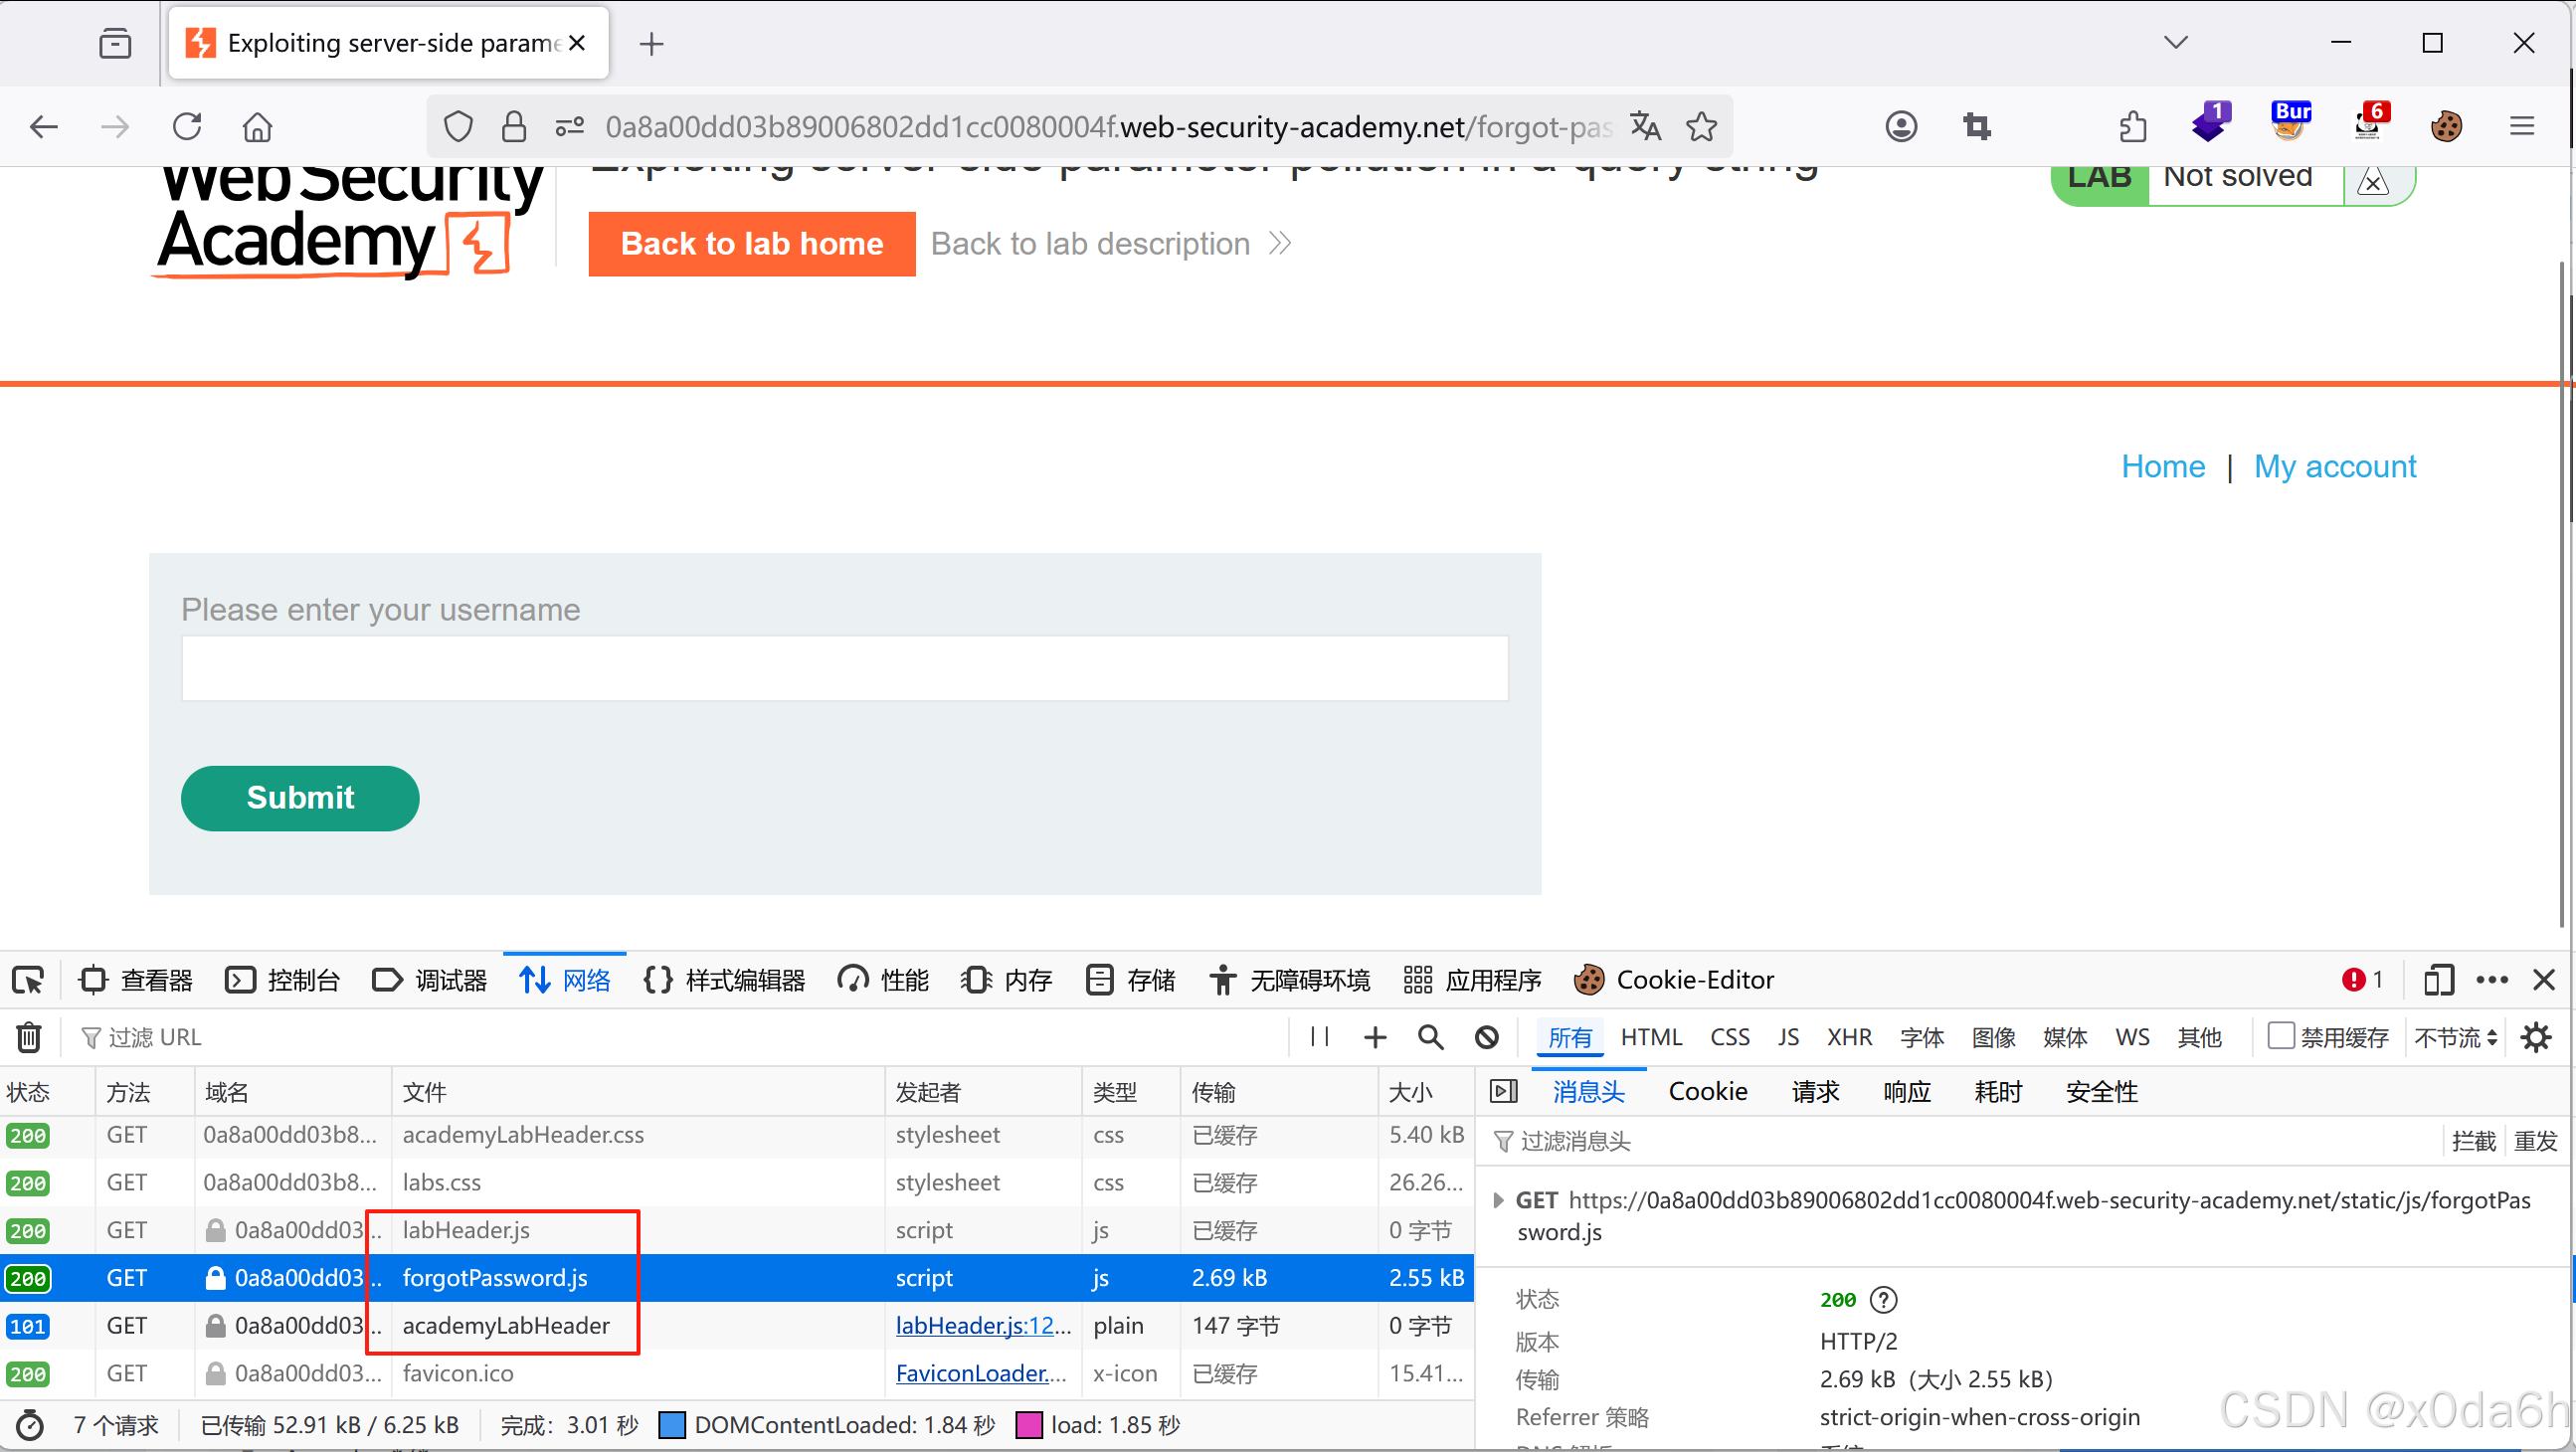This screenshot has height=1452, width=2576.
Task: Enable the 禁用缓存 checkbox
Action: click(x=2281, y=1037)
